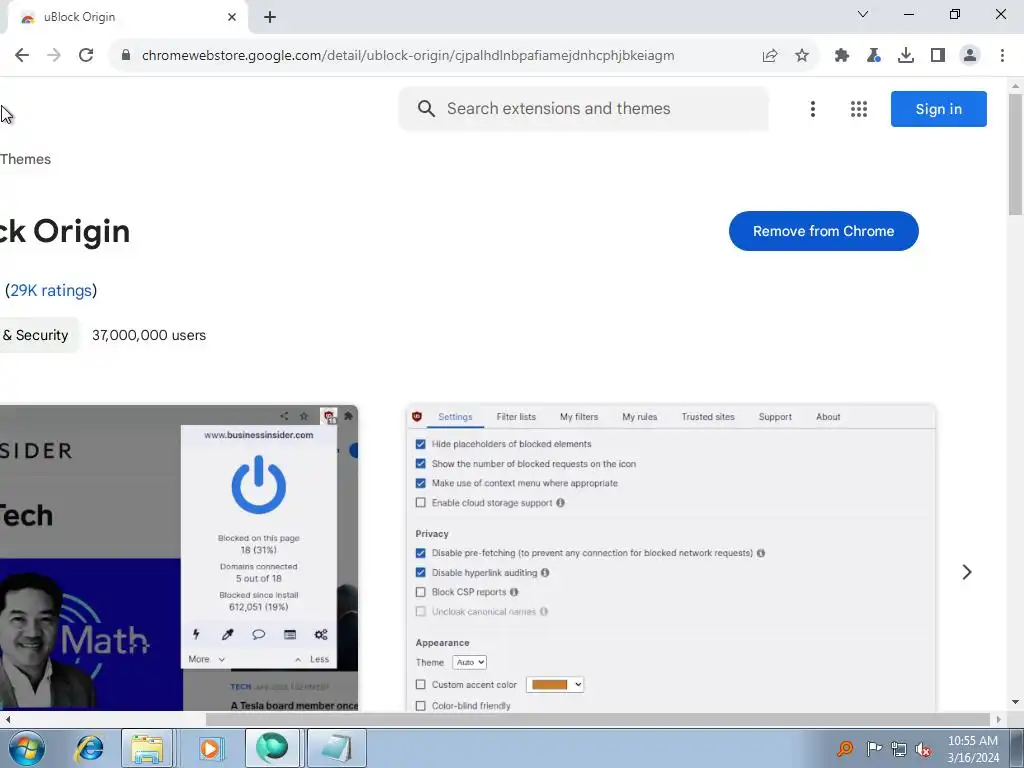Click the forward navigation arrow
1024x768 pixels.
pyautogui.click(x=54, y=55)
